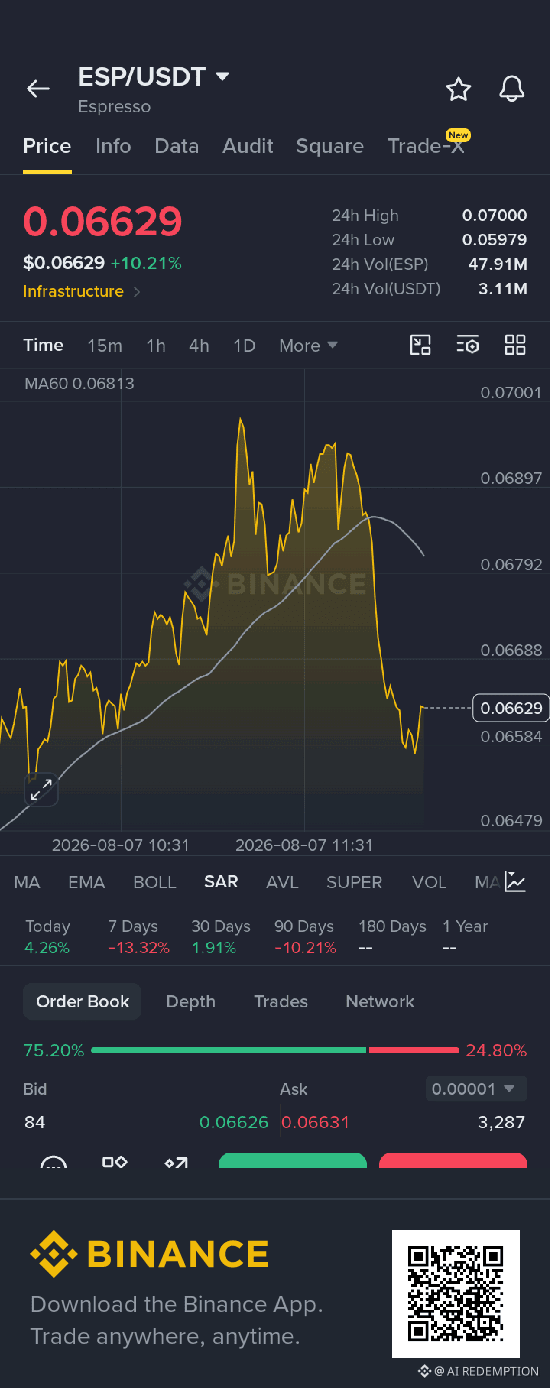Image resolution: width=550 pixels, height=1388 pixels.
Task: Toggle the SUPER indicator
Action: (354, 882)
